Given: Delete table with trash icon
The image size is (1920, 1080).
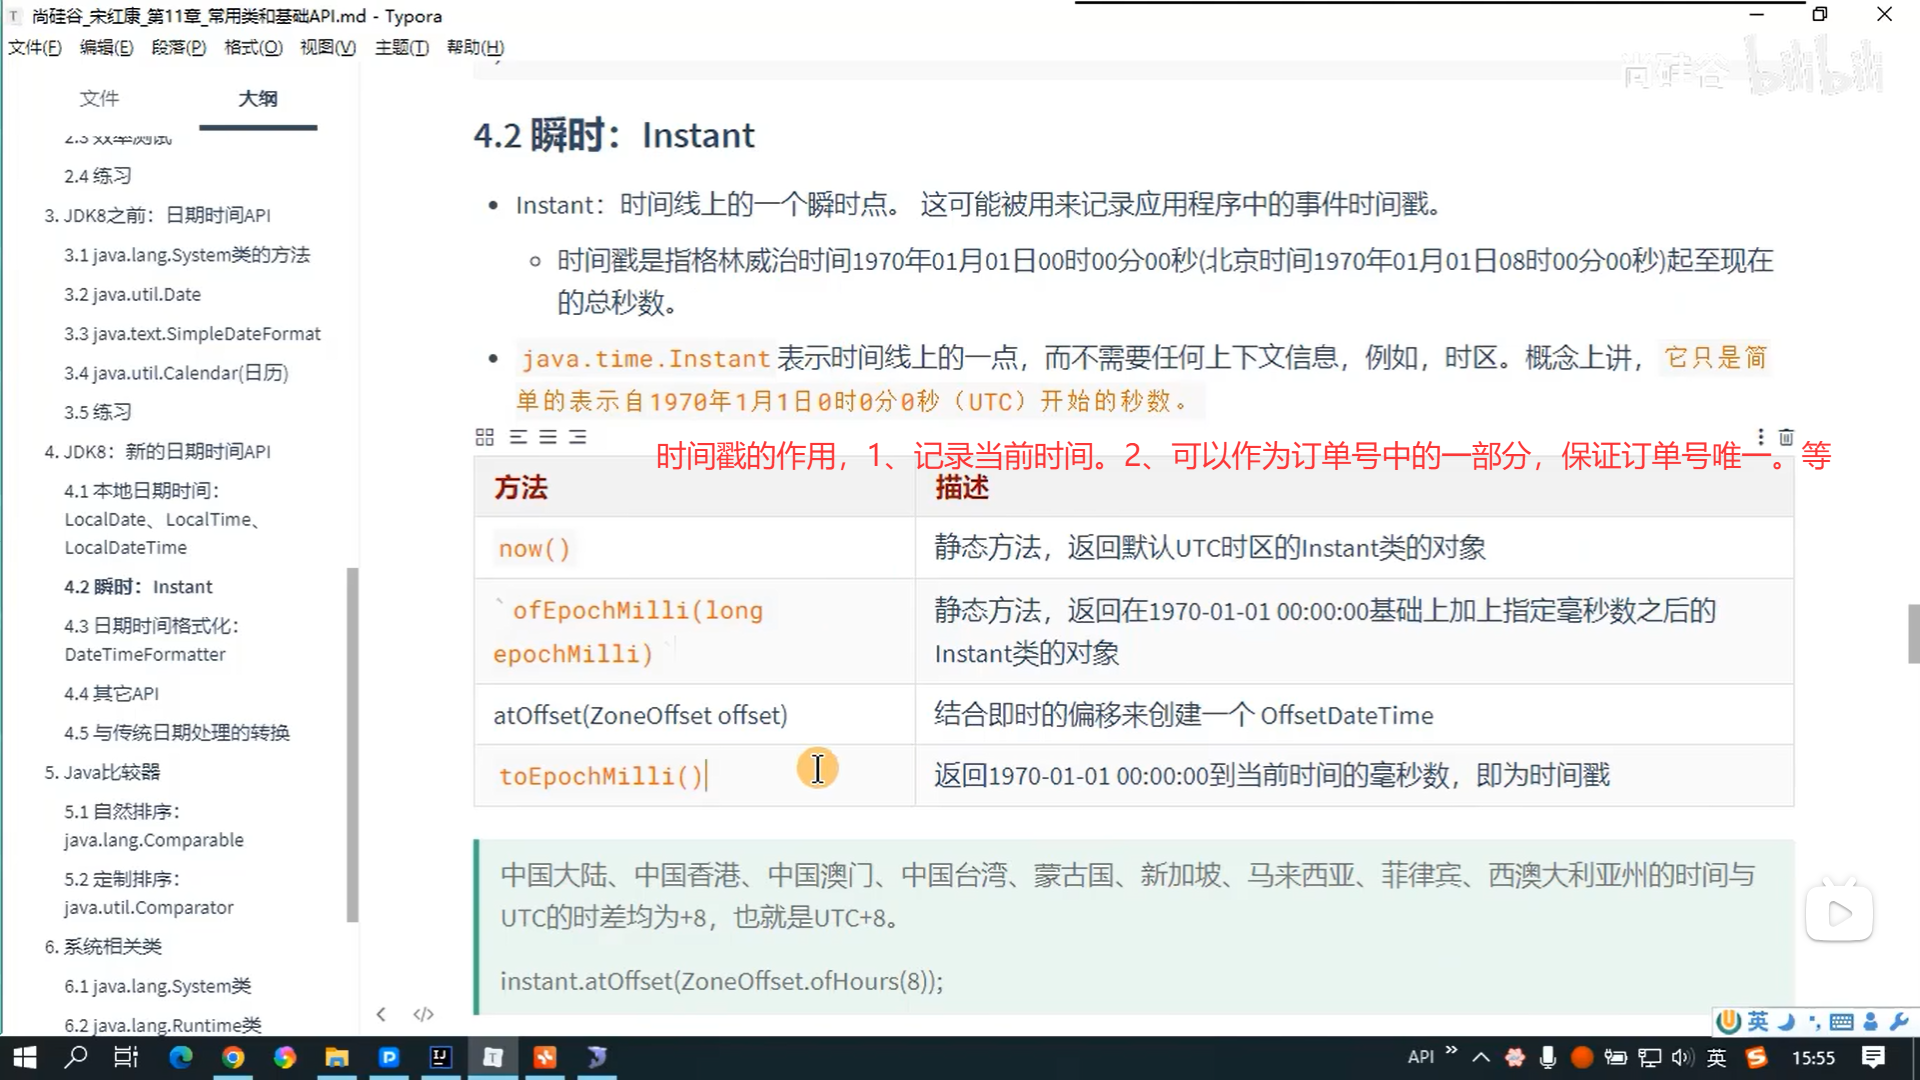Looking at the screenshot, I should tap(1786, 437).
